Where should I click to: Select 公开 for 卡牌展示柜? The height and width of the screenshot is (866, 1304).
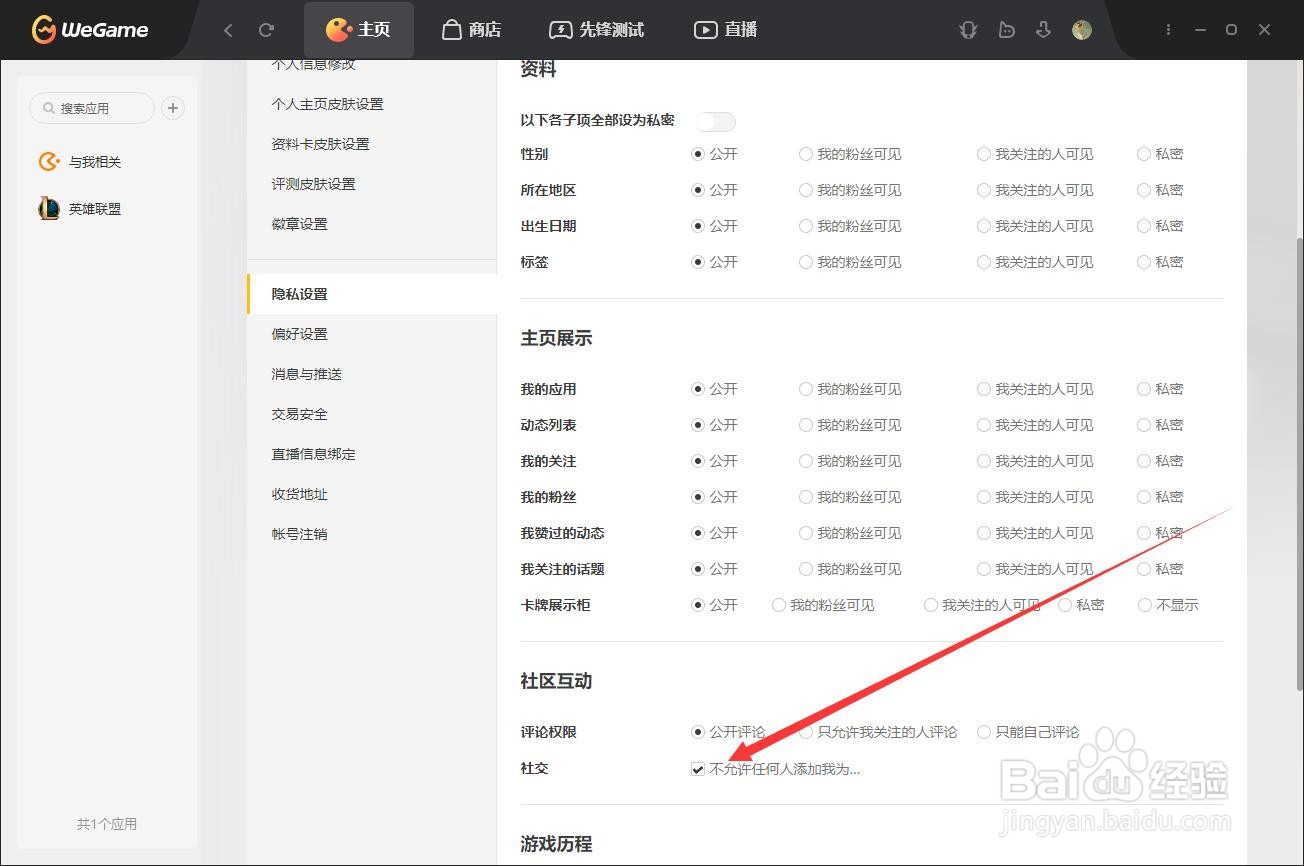pos(698,605)
